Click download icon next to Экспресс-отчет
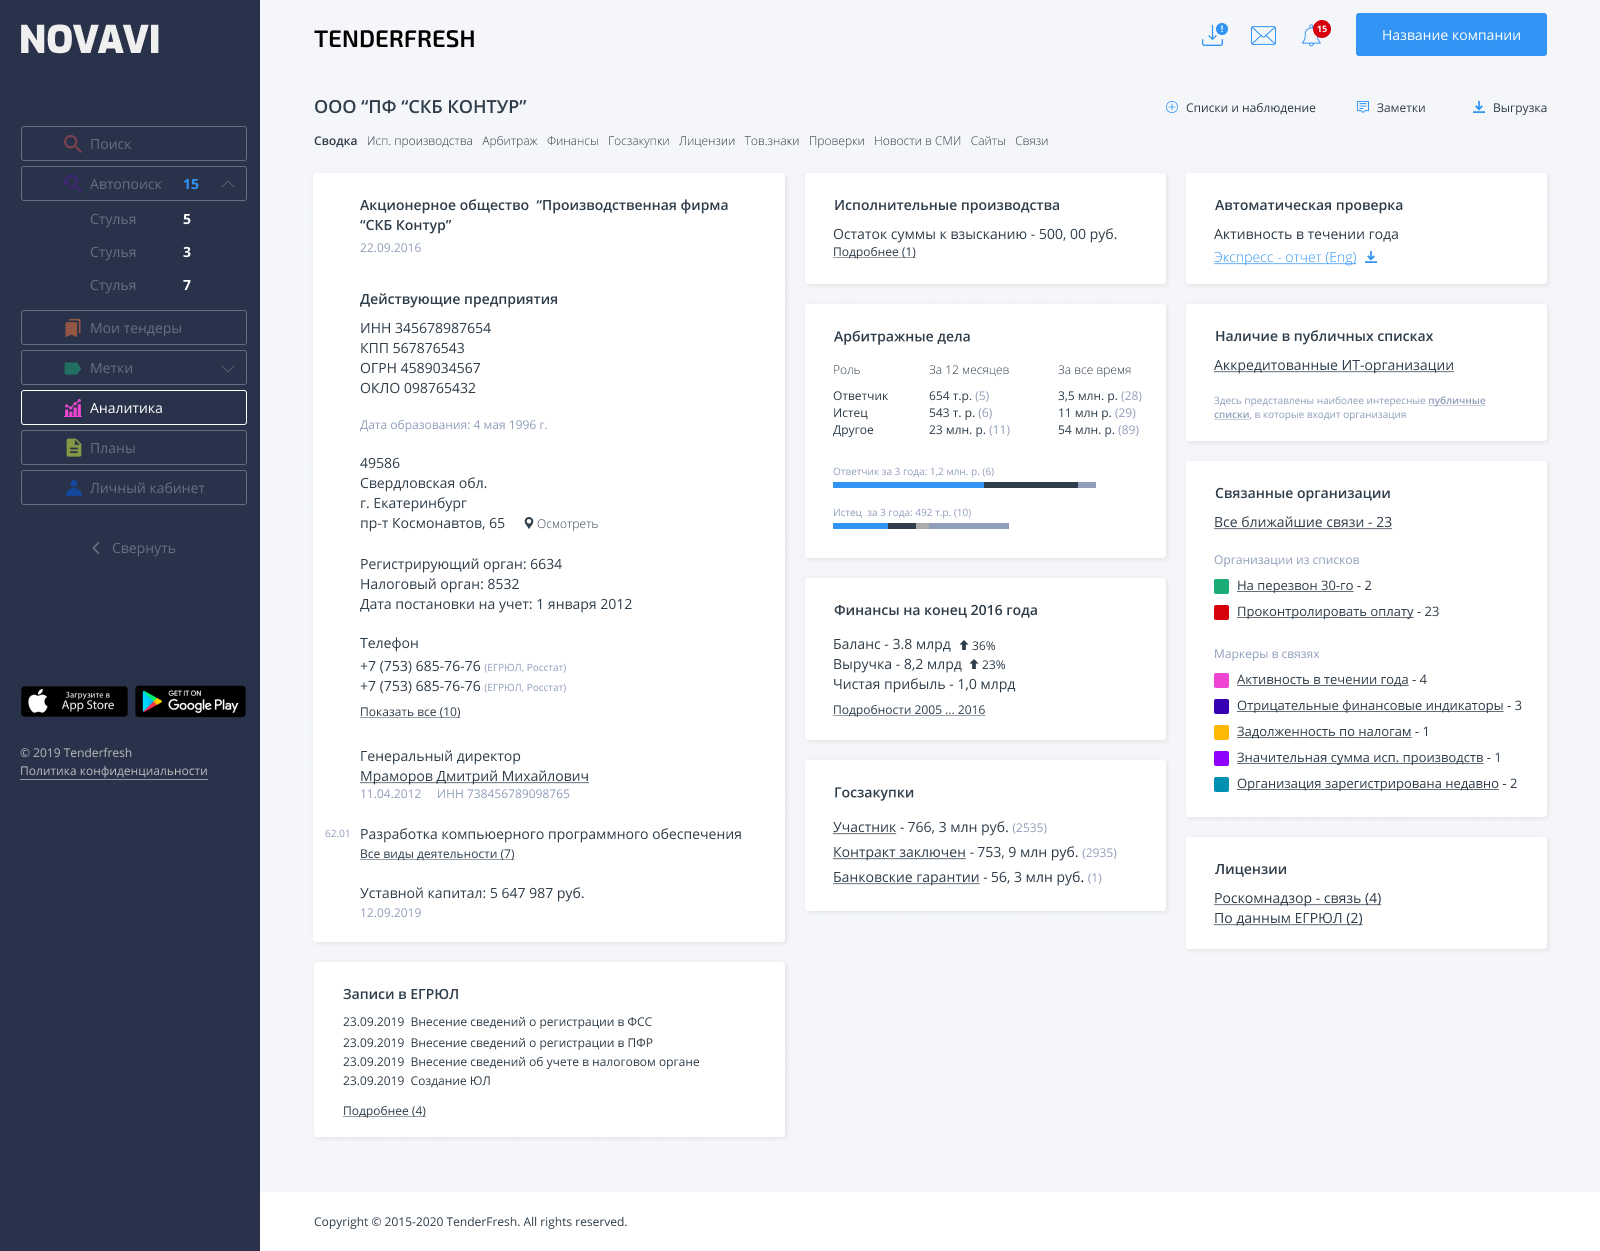 [x=1371, y=257]
